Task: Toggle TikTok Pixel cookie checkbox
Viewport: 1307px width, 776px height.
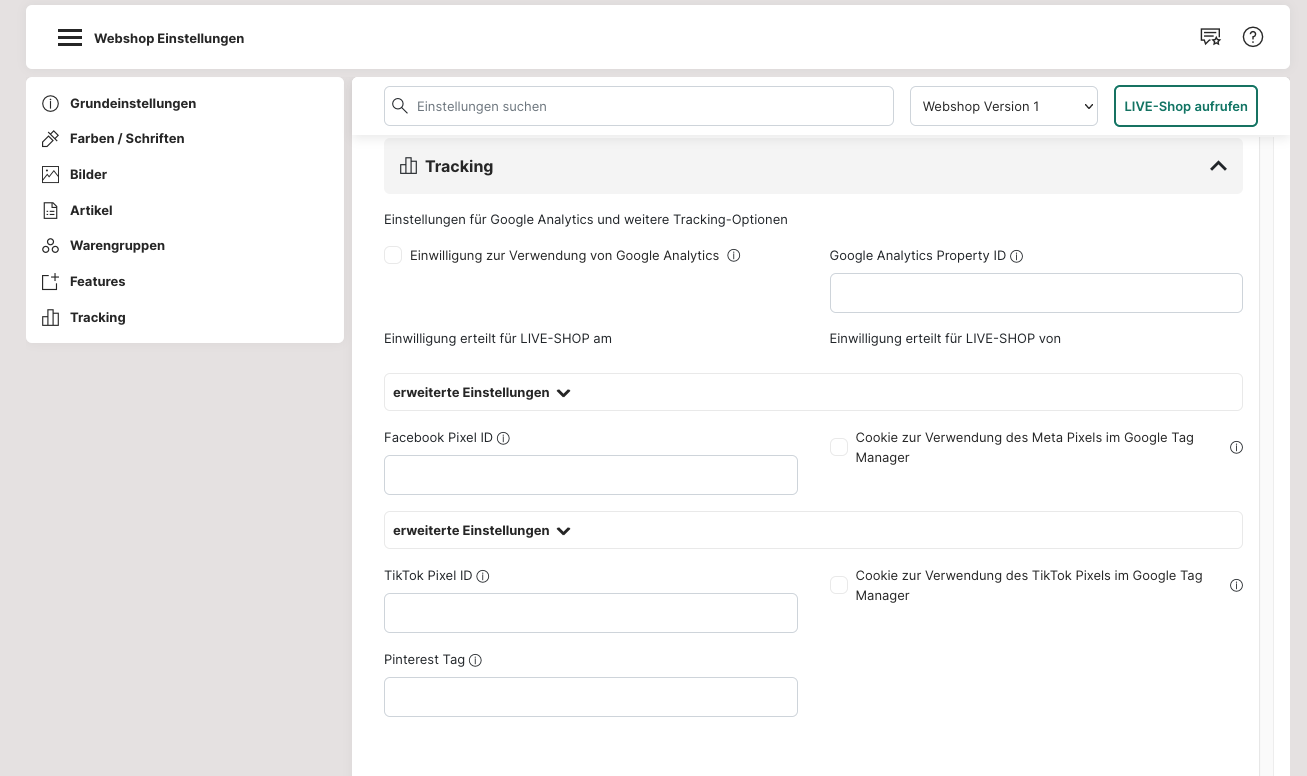Action: pyautogui.click(x=839, y=585)
